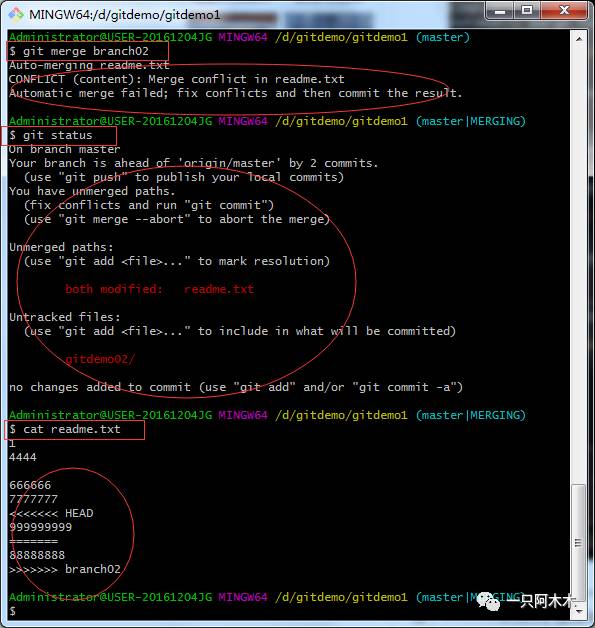Click the 'Auto-merging readme.txt' line
Image resolution: width=595 pixels, height=628 pixels.
89,65
